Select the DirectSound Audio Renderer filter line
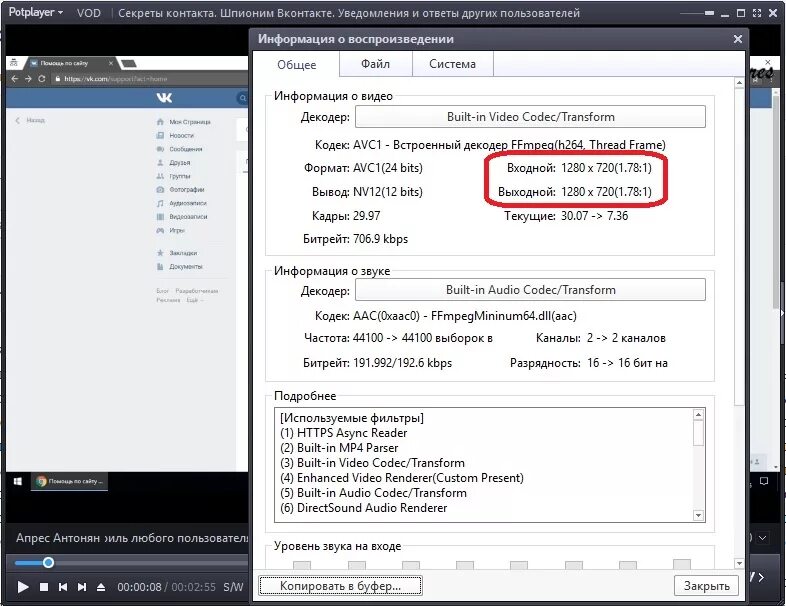Viewport: 786px width, 606px height. coord(363,508)
